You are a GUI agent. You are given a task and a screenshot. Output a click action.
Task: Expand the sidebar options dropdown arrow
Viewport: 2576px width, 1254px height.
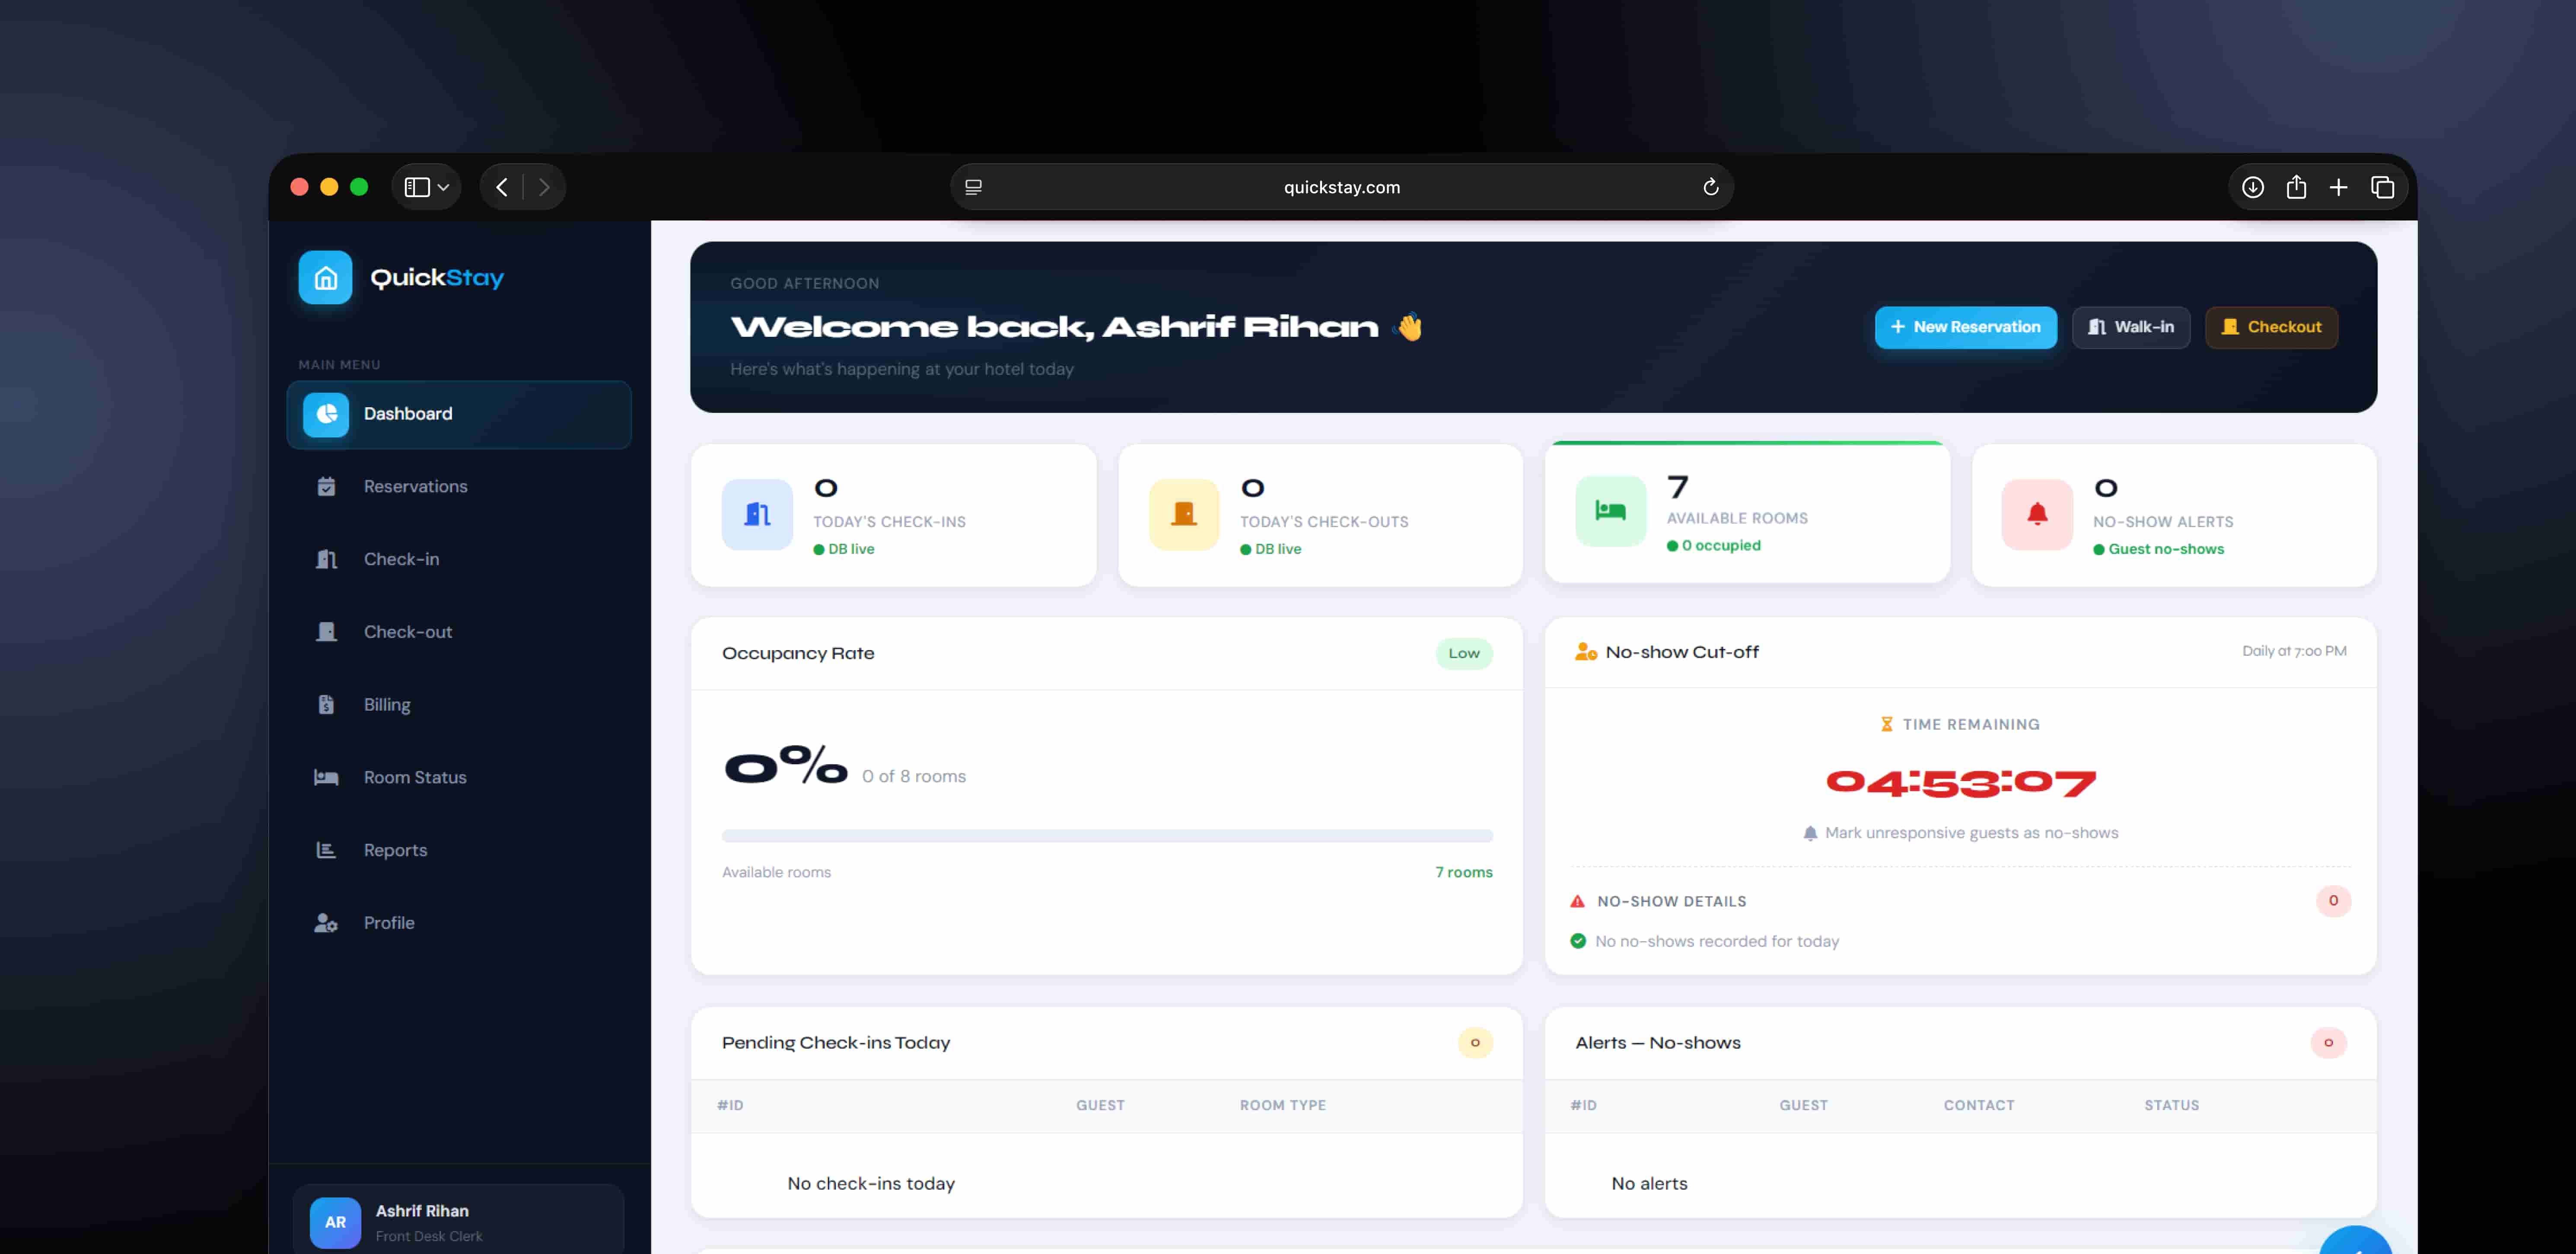[444, 187]
